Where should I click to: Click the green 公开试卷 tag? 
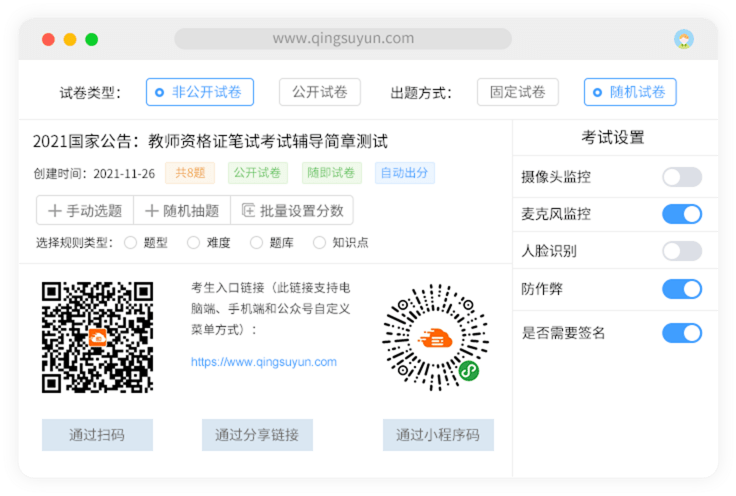(x=257, y=173)
